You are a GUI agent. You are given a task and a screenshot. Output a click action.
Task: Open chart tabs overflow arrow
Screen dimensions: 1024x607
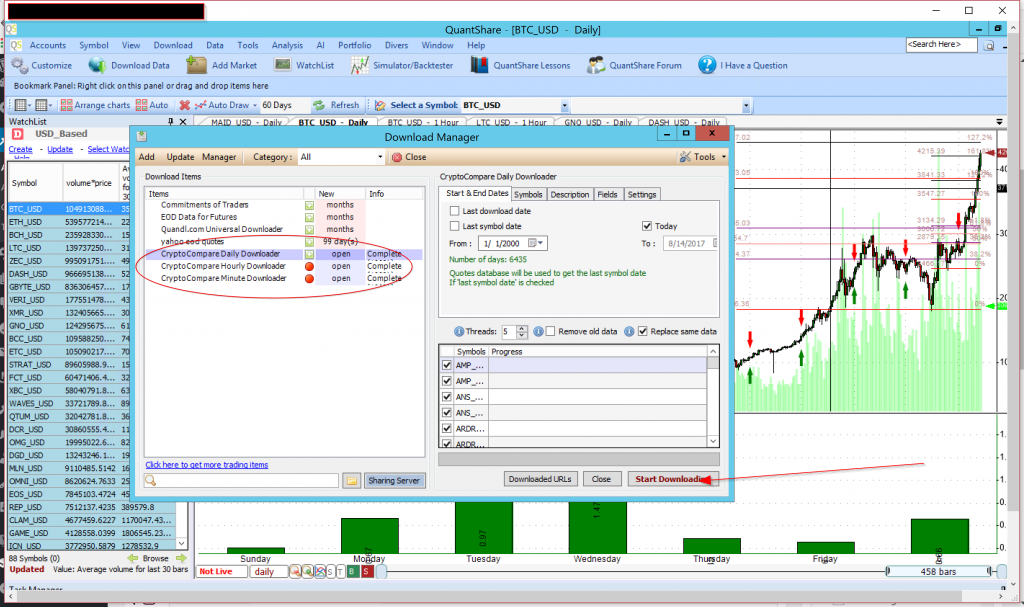click(999, 122)
